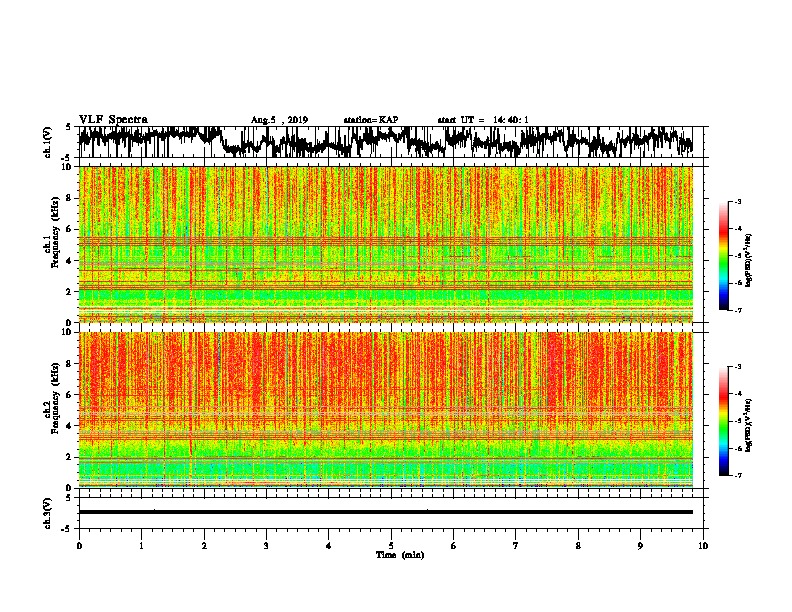Click the ch.1(V) waveform axis label
This screenshot has height=612, width=792.
[48, 142]
